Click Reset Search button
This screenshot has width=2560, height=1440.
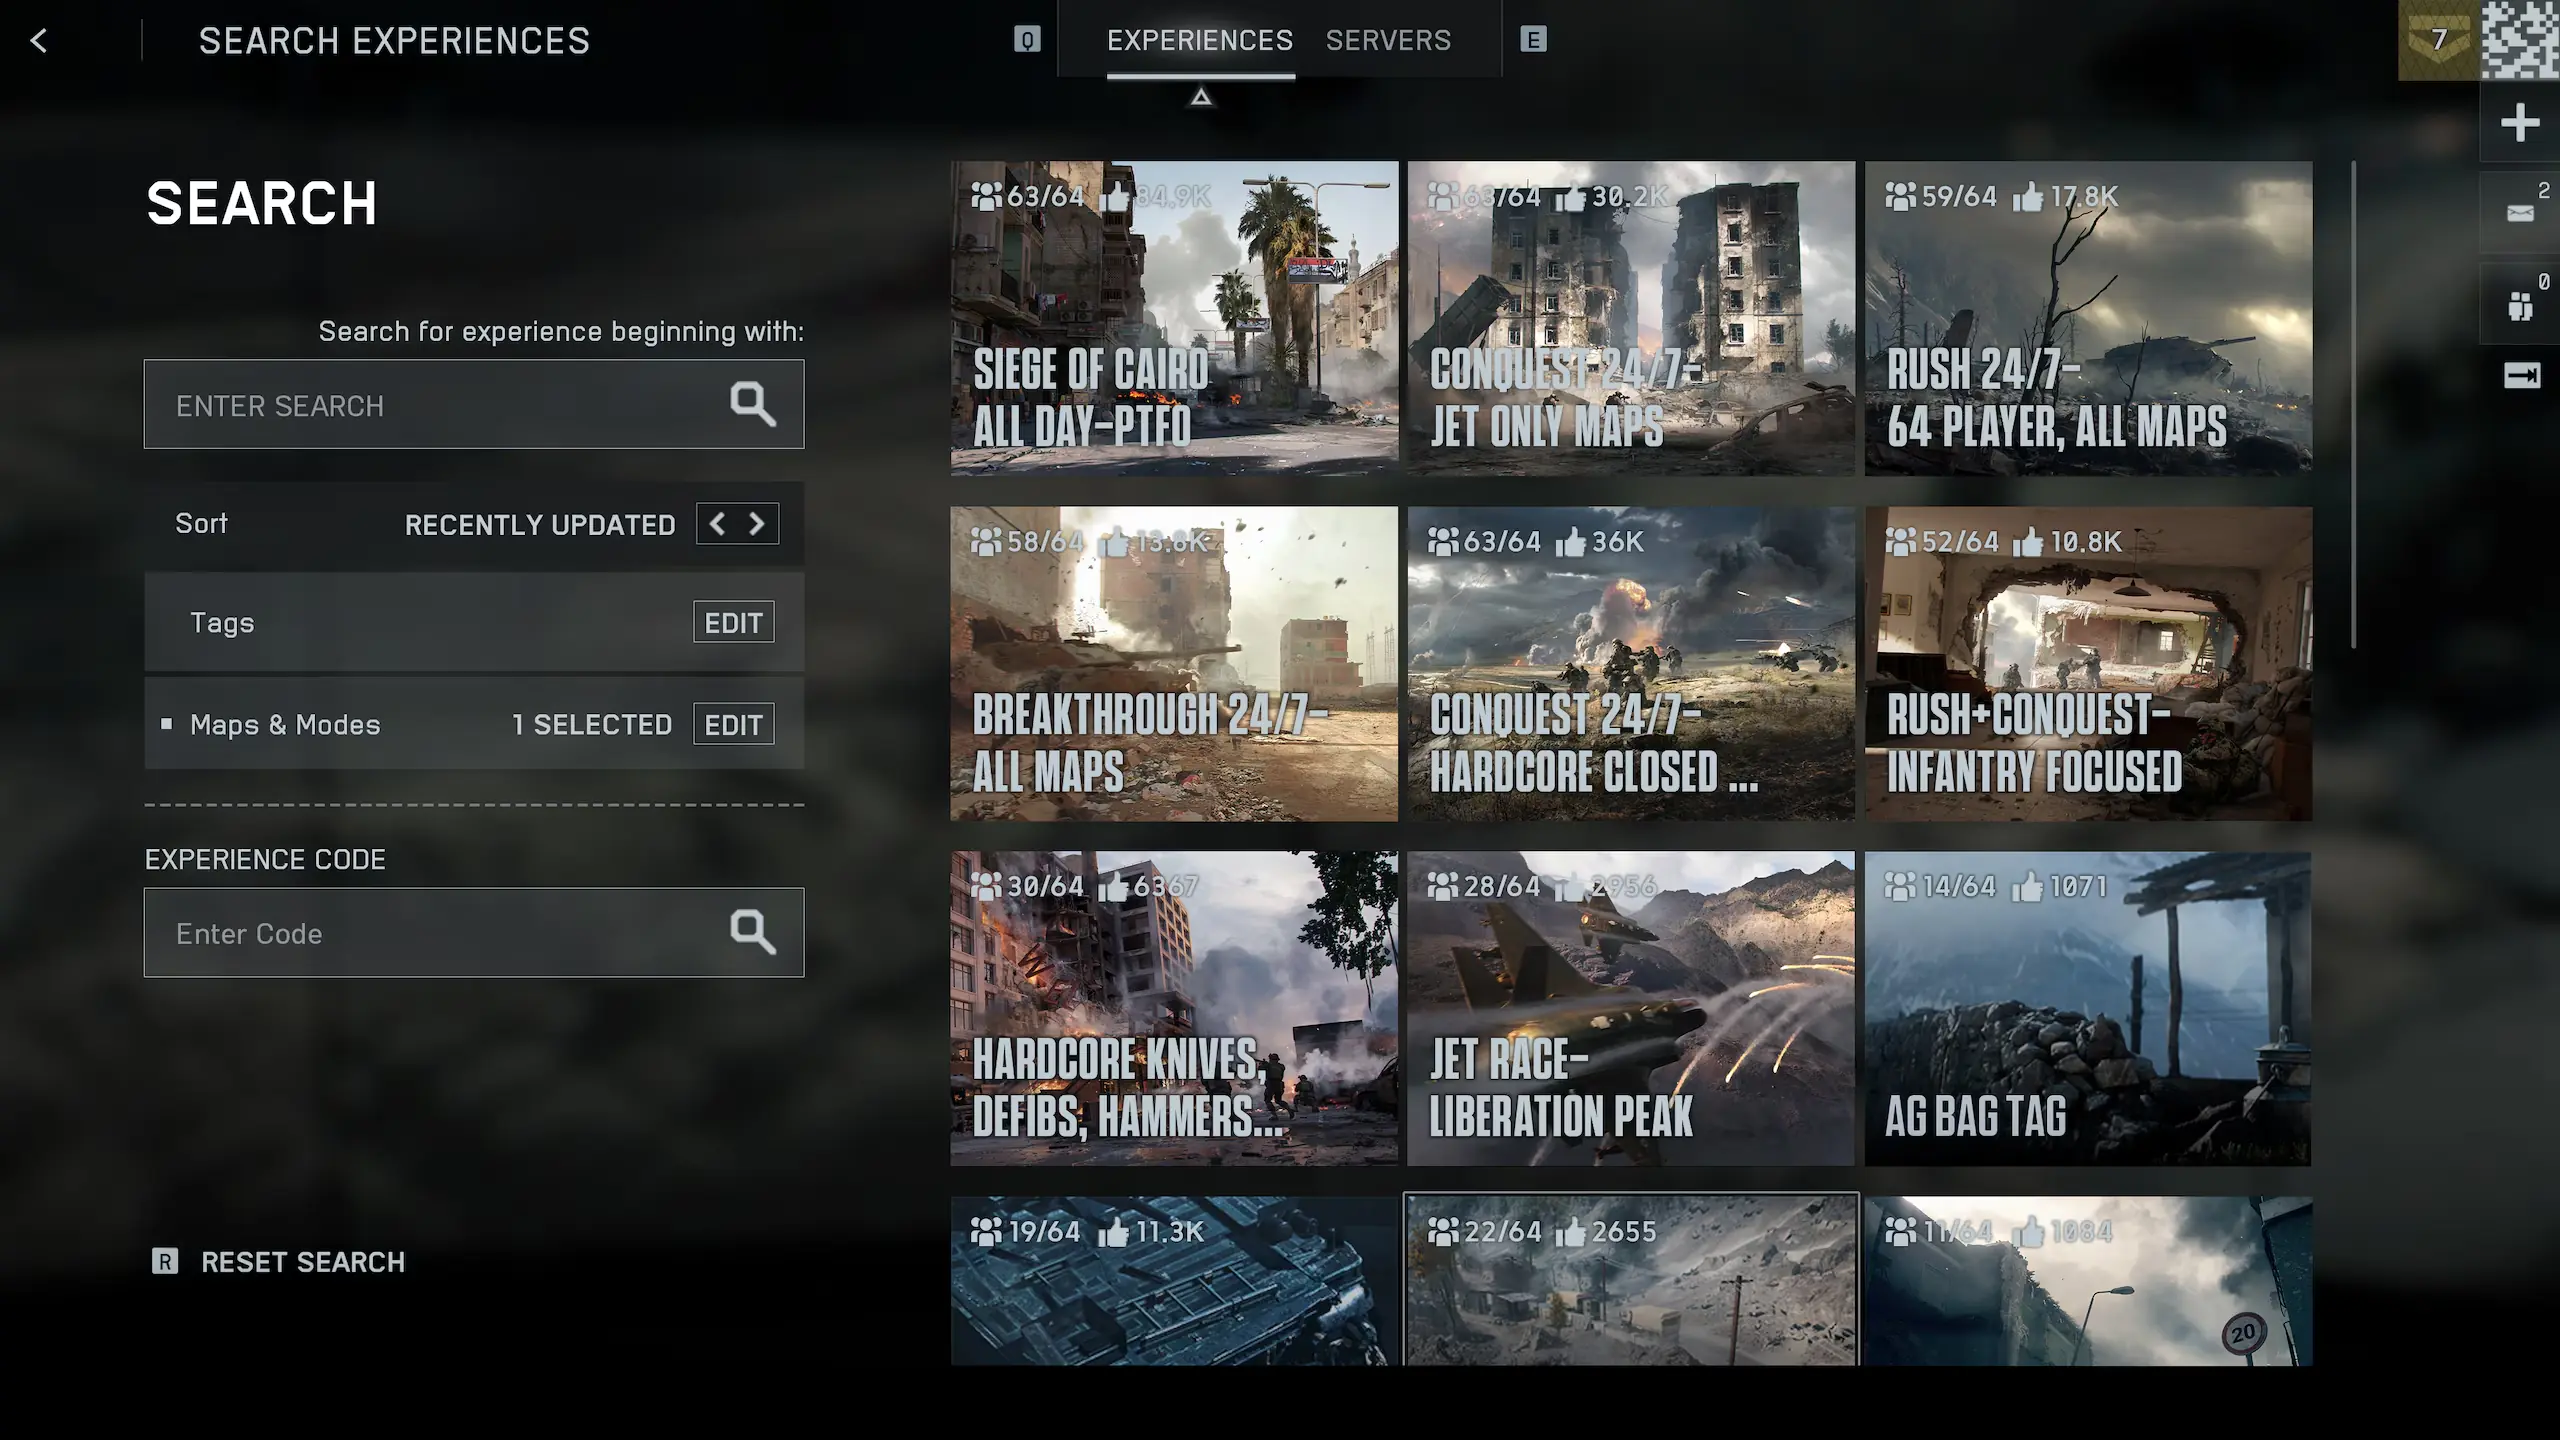point(302,1262)
